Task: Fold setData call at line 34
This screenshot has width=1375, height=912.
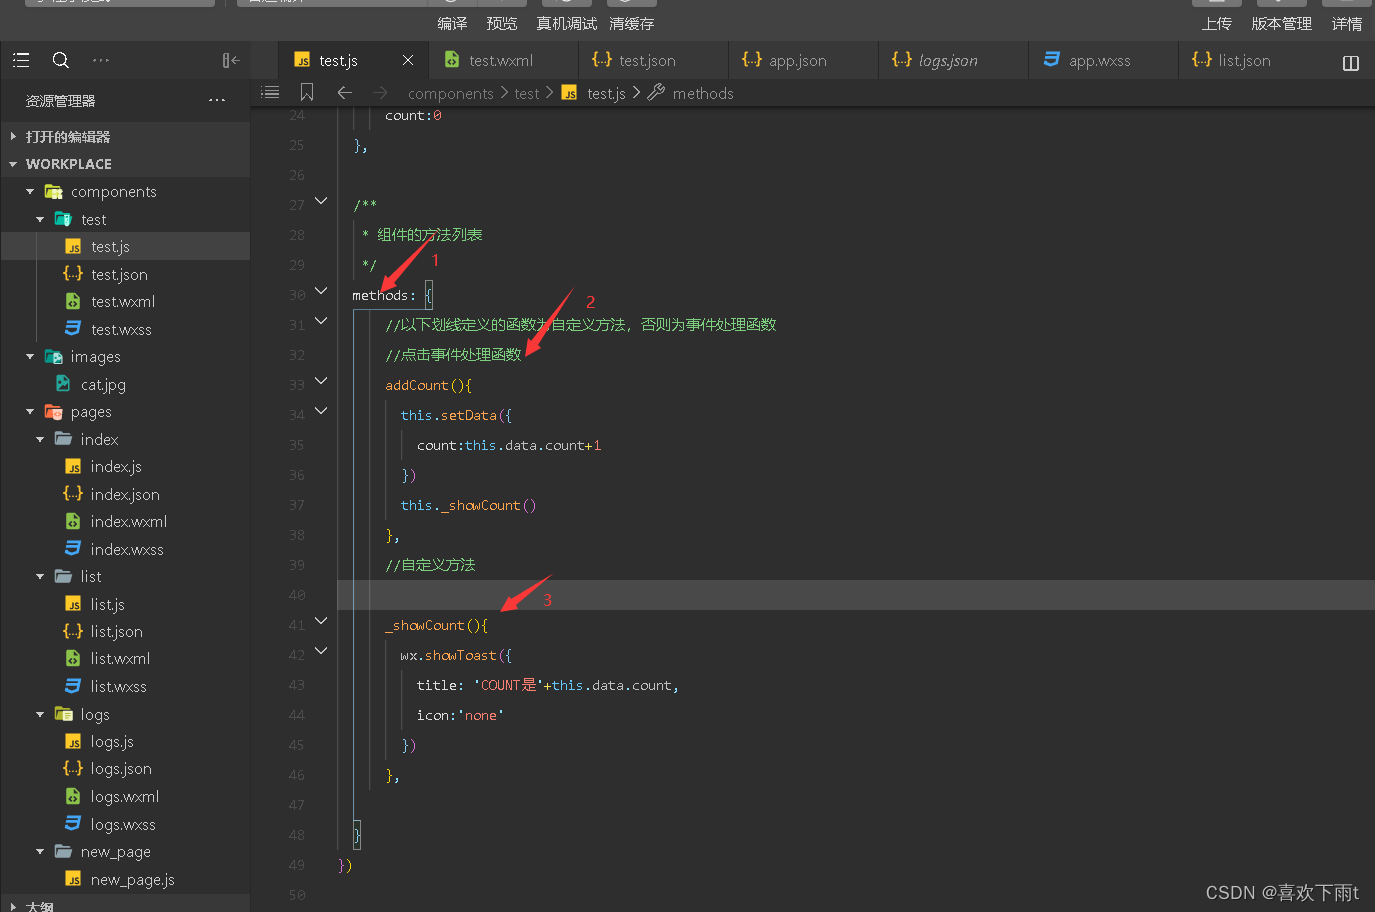Action: 321,411
